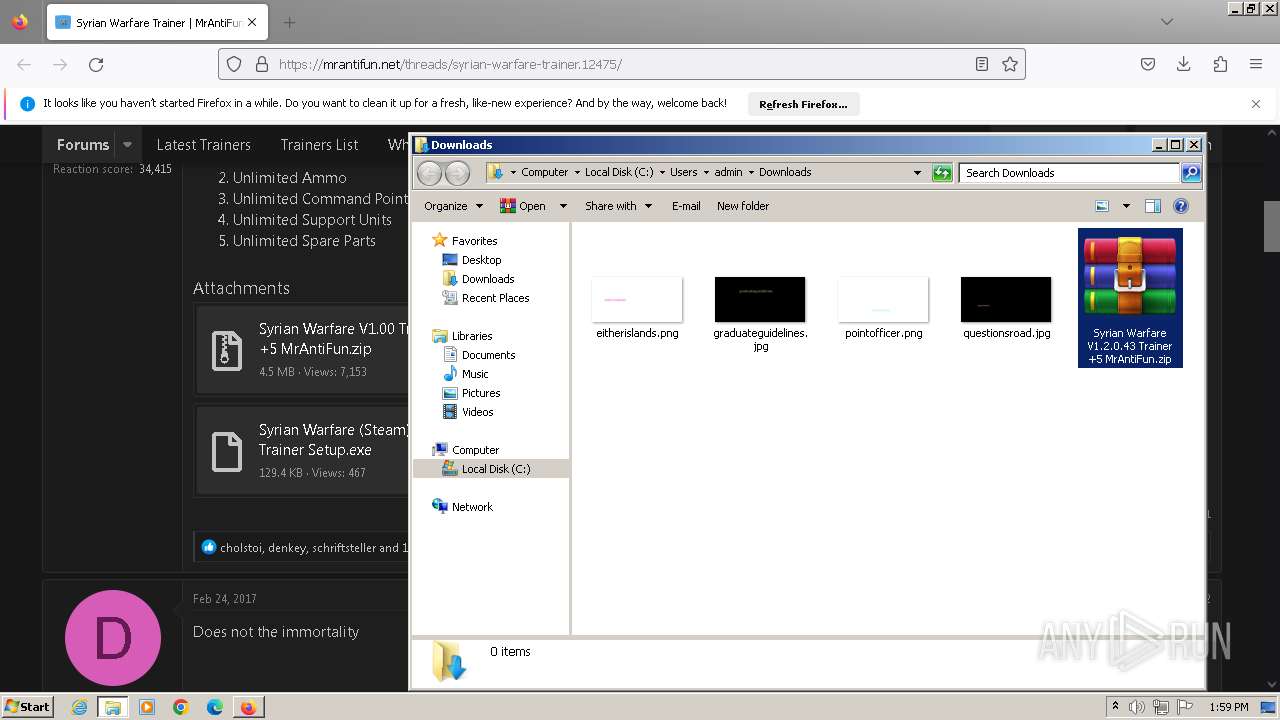Toggle the preview pane button
The image size is (1280, 720).
[1152, 206]
